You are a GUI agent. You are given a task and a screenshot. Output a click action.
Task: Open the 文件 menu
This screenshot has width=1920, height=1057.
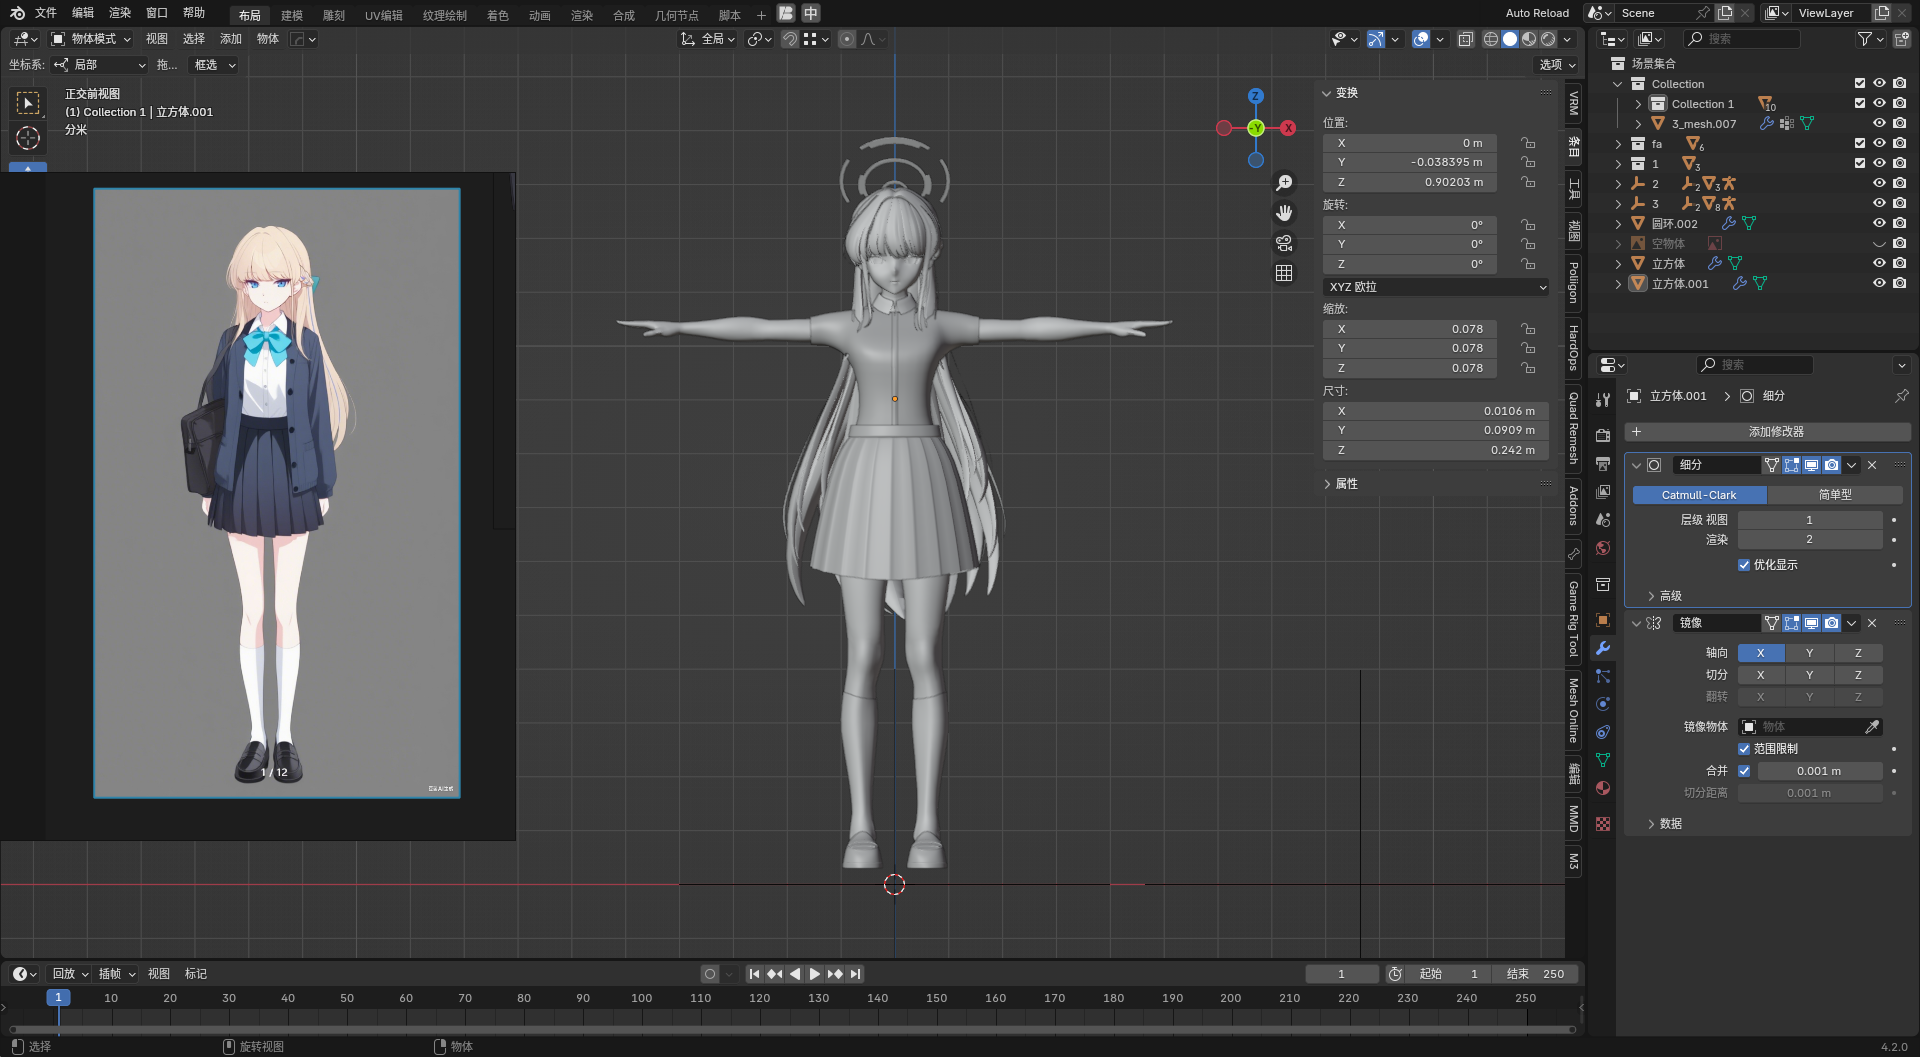point(46,13)
